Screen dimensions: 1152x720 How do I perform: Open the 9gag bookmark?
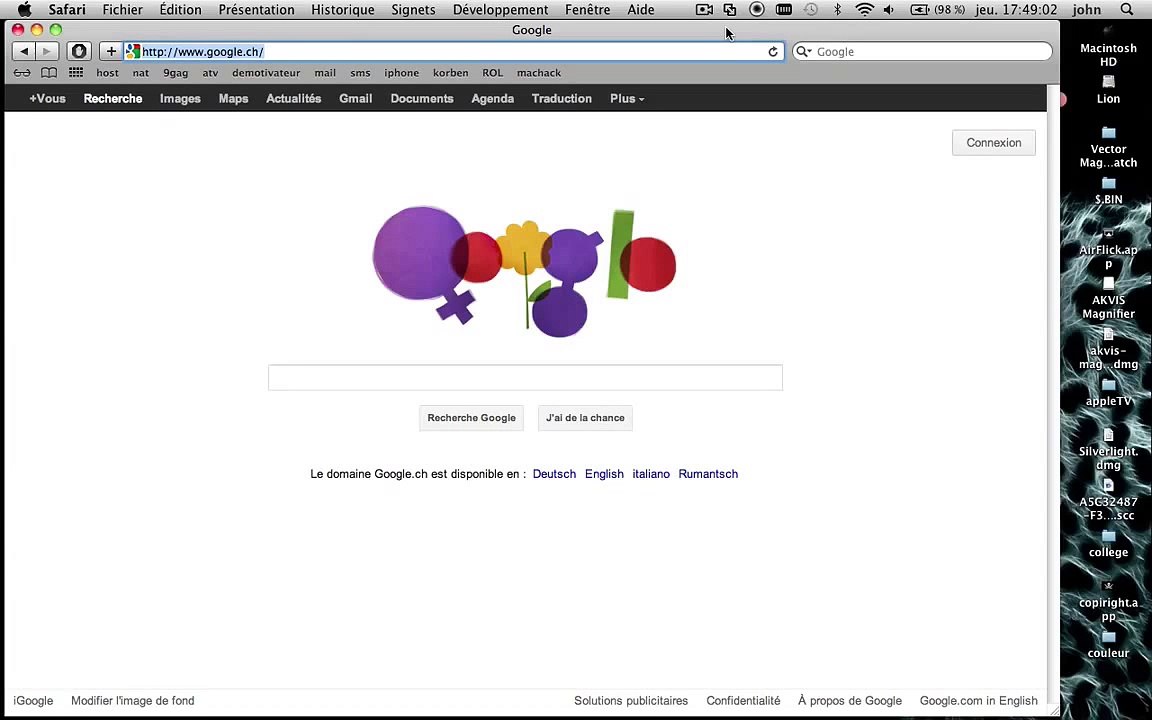[x=176, y=73]
